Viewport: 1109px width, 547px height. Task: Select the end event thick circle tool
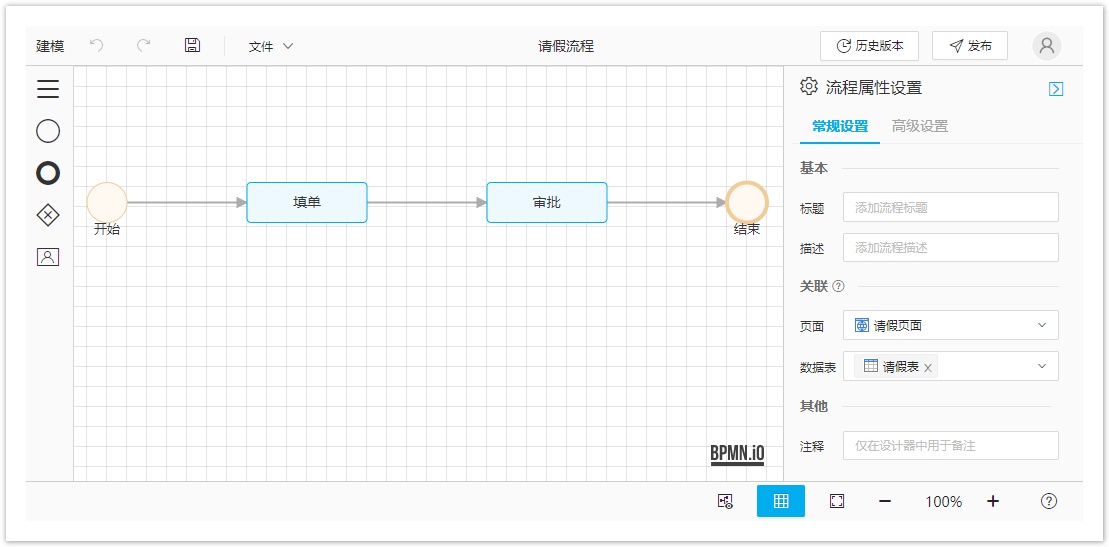48,173
